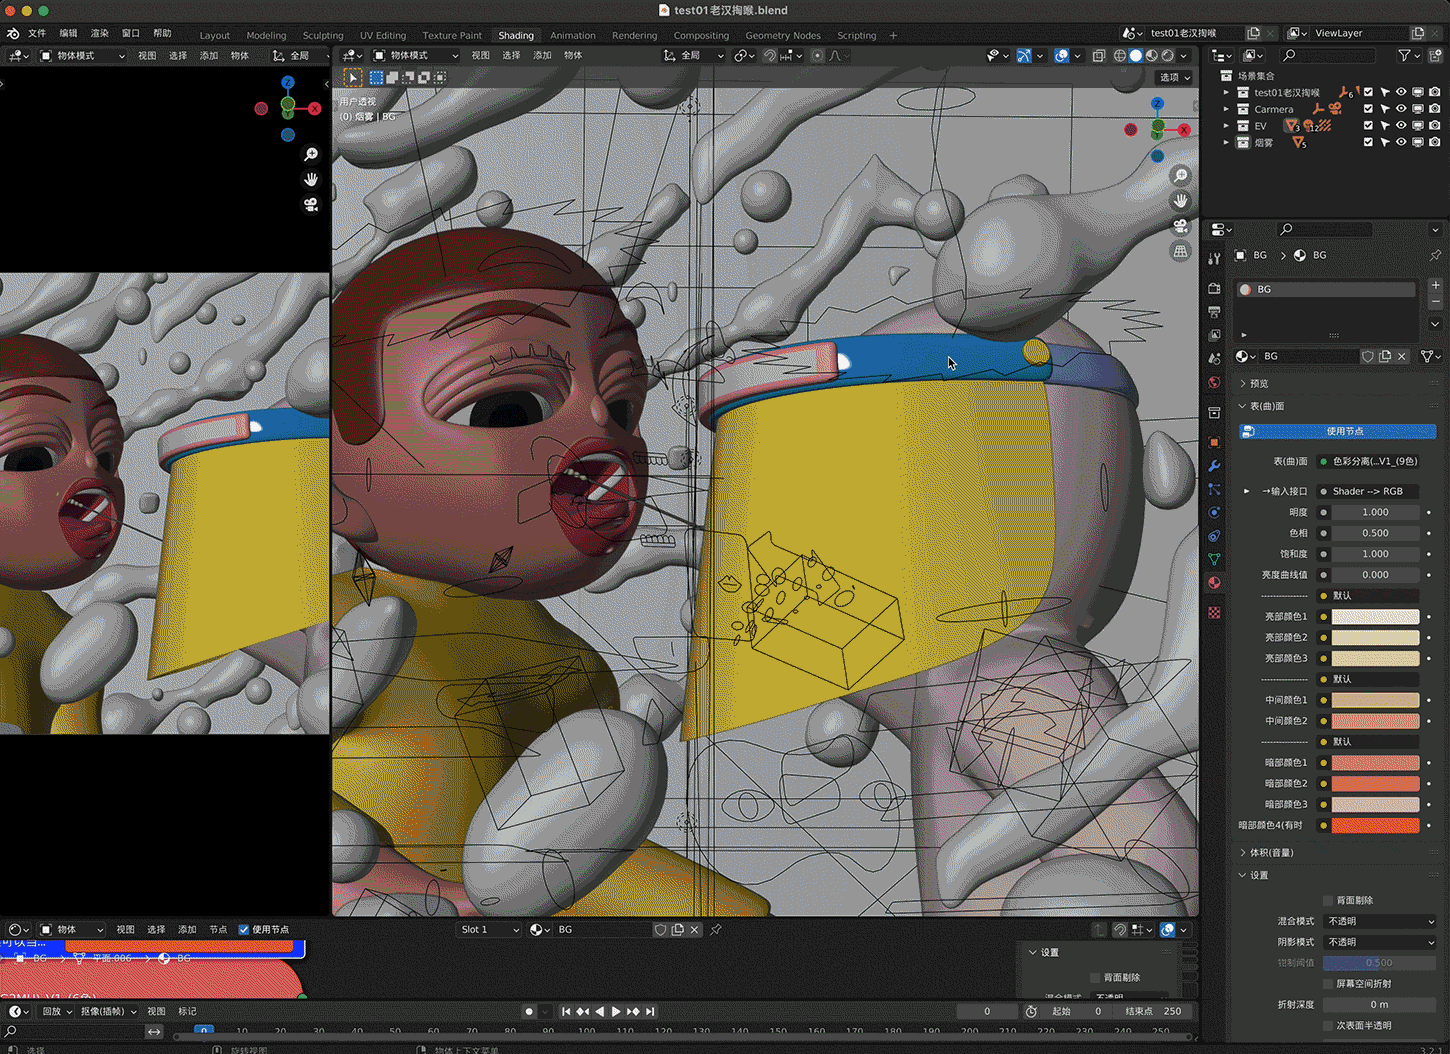This screenshot has height=1054, width=1450.
Task: Click the 明度 value field
Action: tap(1375, 512)
